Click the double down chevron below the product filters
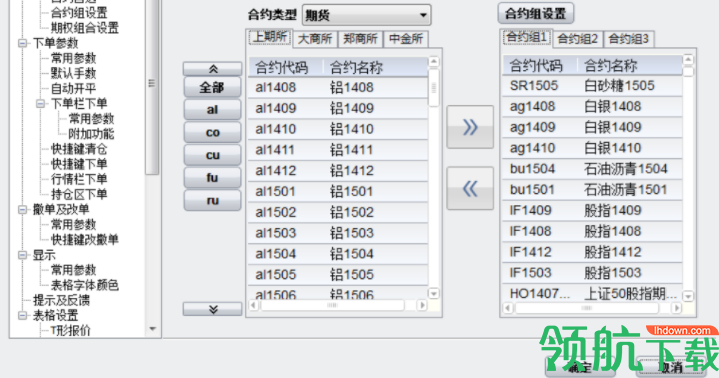The height and width of the screenshot is (378, 719). point(212,309)
